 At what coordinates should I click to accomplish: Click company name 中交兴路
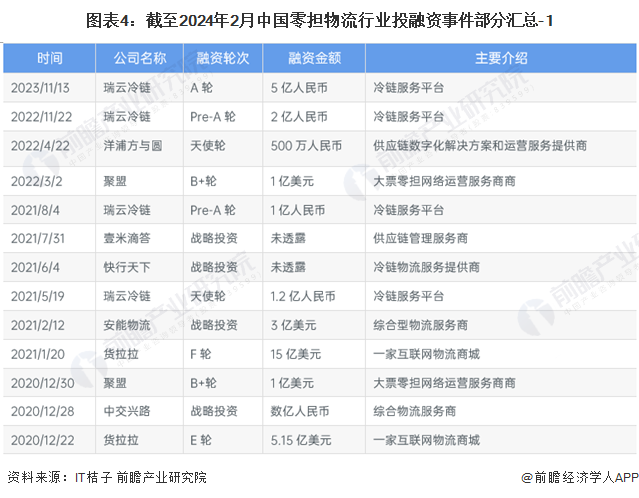(x=127, y=411)
